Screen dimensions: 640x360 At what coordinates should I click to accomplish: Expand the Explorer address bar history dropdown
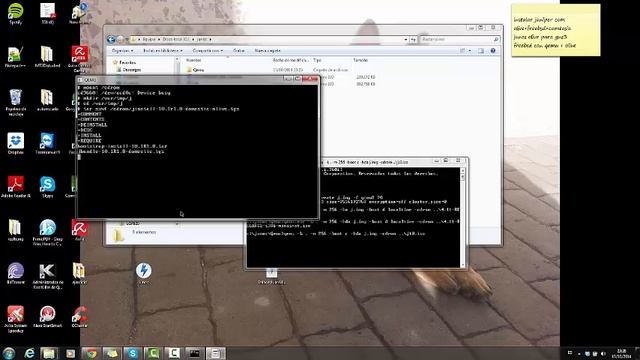click(406, 39)
